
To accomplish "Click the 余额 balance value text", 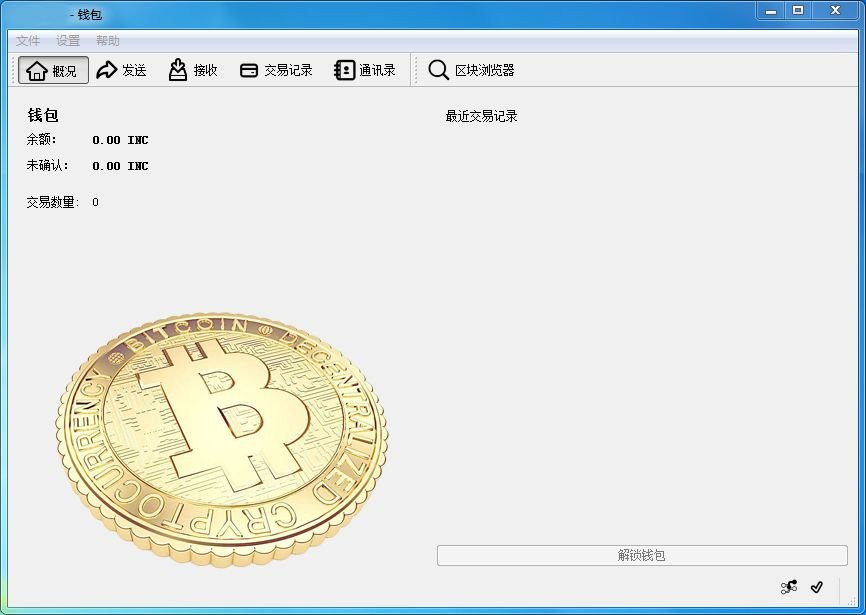I will click(x=120, y=140).
